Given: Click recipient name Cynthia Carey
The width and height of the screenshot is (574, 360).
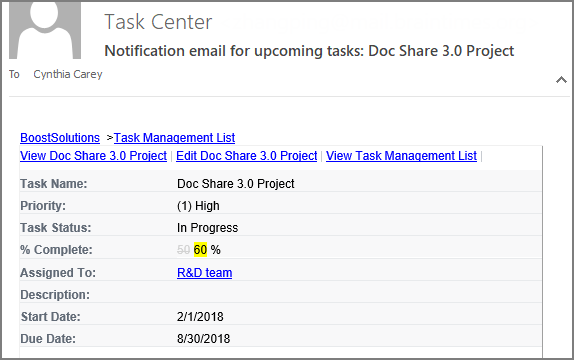Looking at the screenshot, I should pos(68,74).
